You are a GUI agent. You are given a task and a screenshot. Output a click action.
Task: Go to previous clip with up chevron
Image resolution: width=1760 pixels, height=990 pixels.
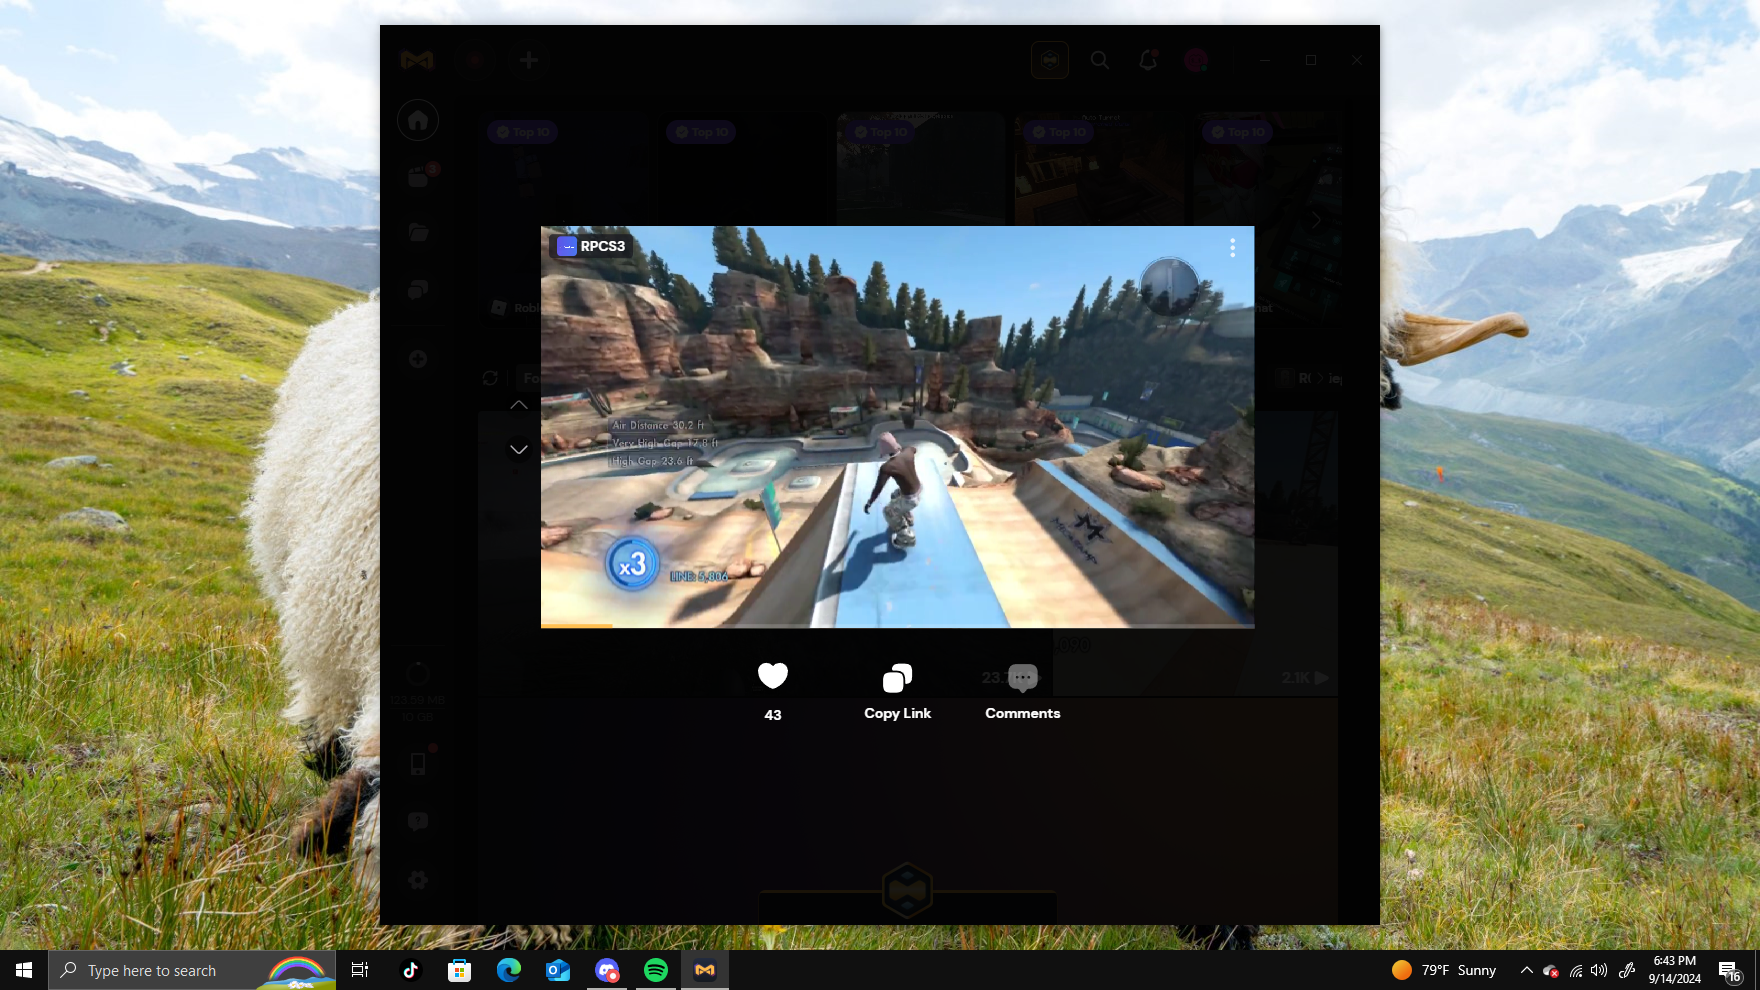click(518, 405)
